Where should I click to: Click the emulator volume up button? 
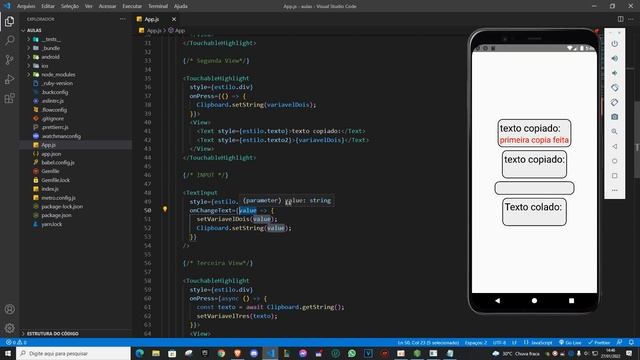coord(615,58)
